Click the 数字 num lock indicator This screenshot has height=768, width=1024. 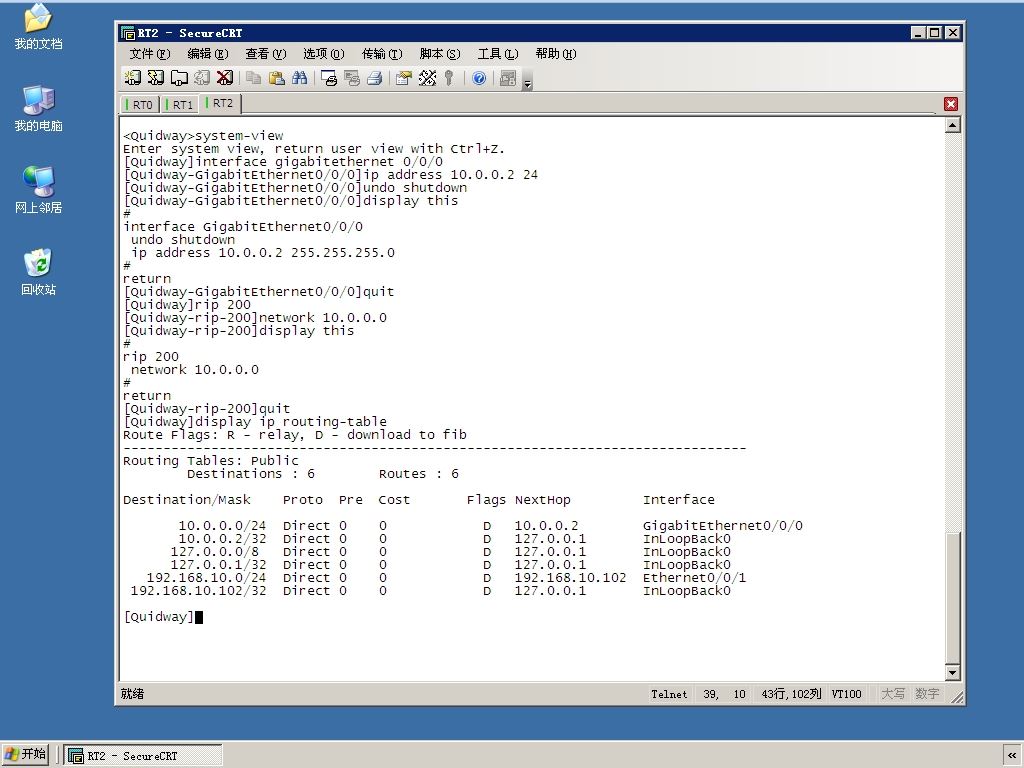[x=927, y=694]
